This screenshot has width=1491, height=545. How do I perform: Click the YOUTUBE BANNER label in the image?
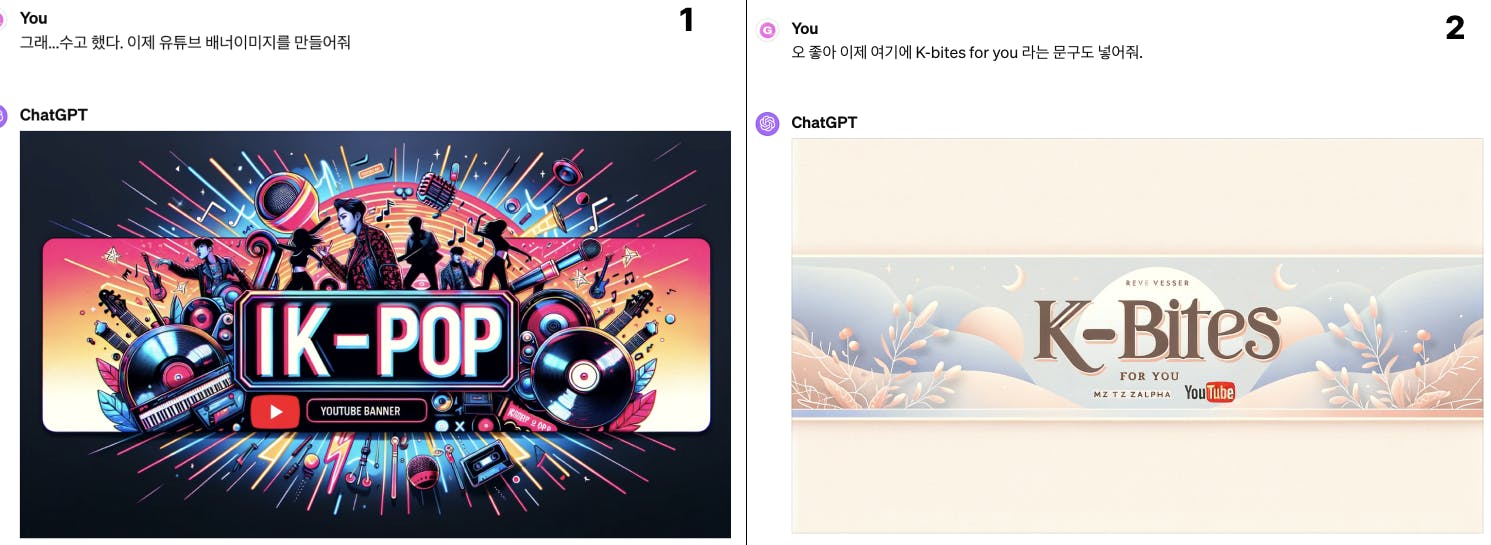[x=360, y=411]
